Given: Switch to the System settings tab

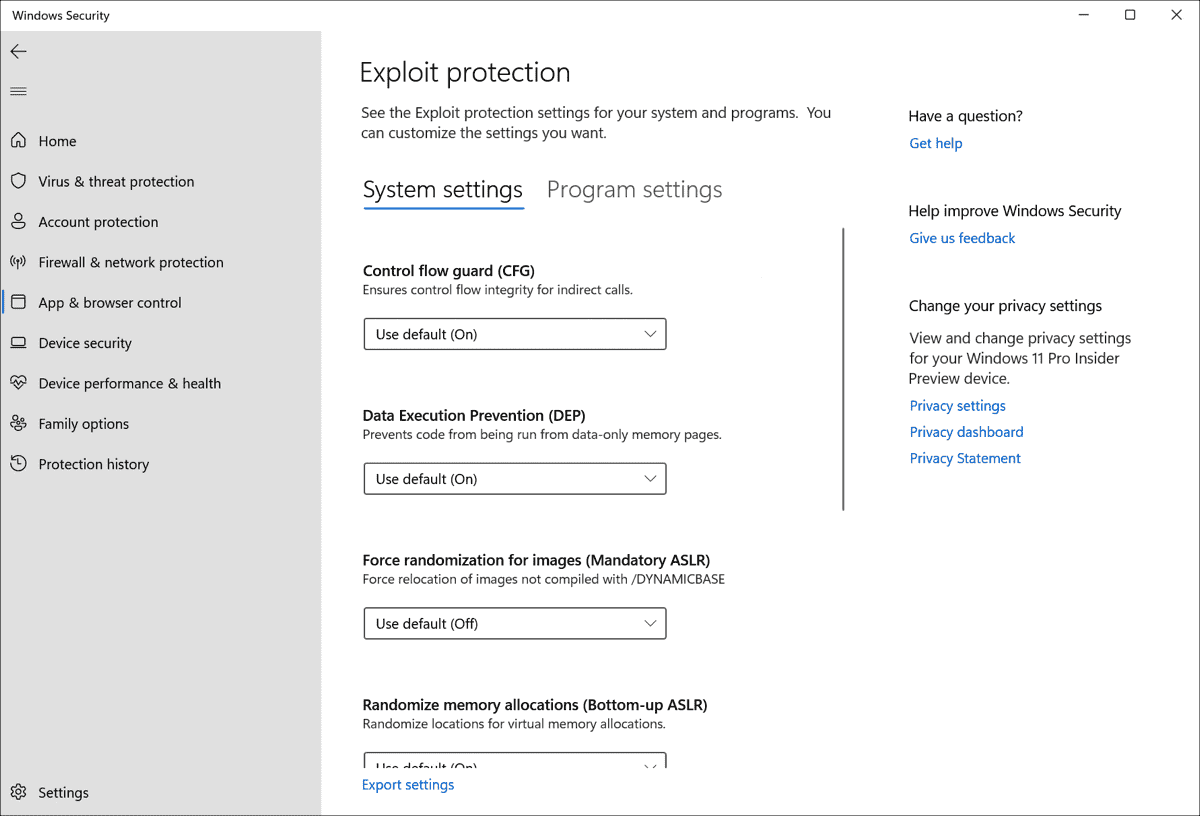Looking at the screenshot, I should coord(443,190).
